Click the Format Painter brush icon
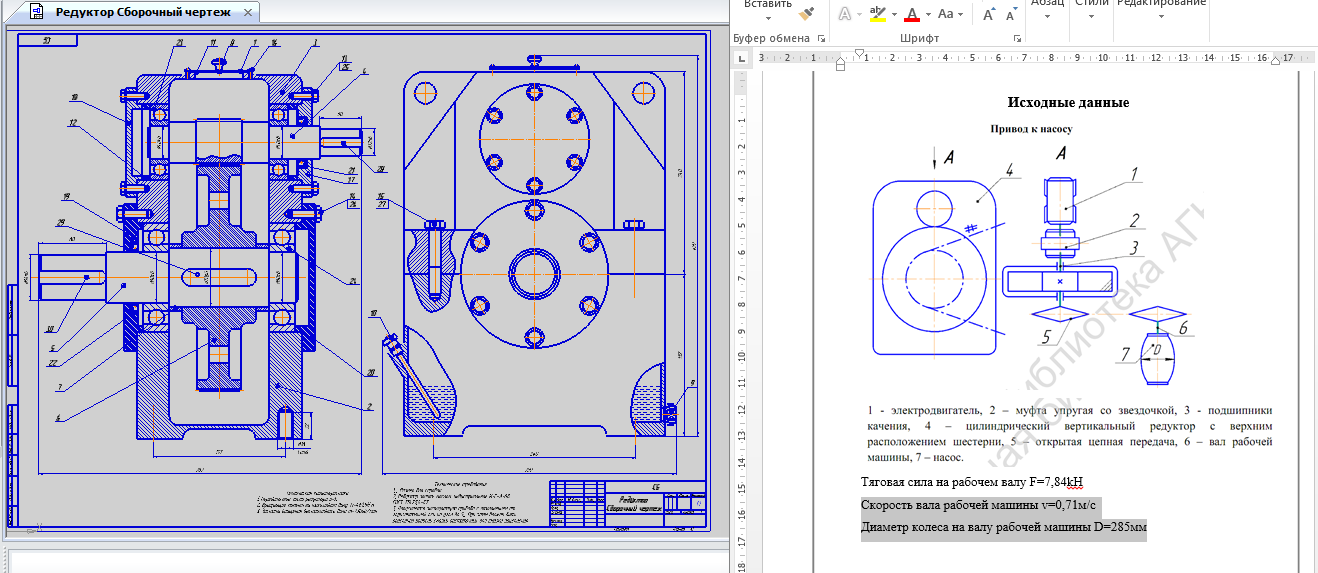1318x573 pixels. pyautogui.click(x=808, y=12)
